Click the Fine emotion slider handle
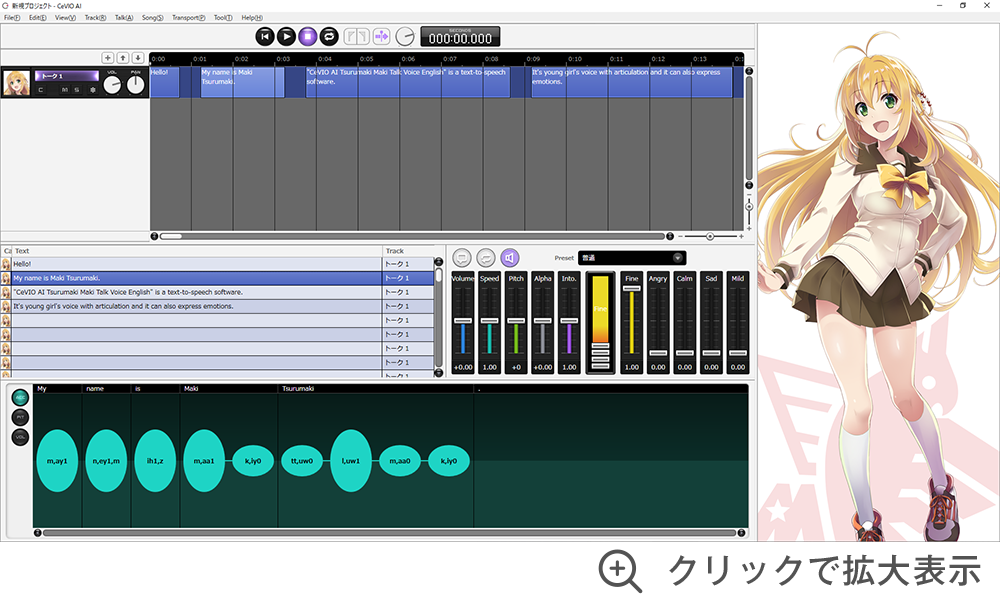 (631, 289)
